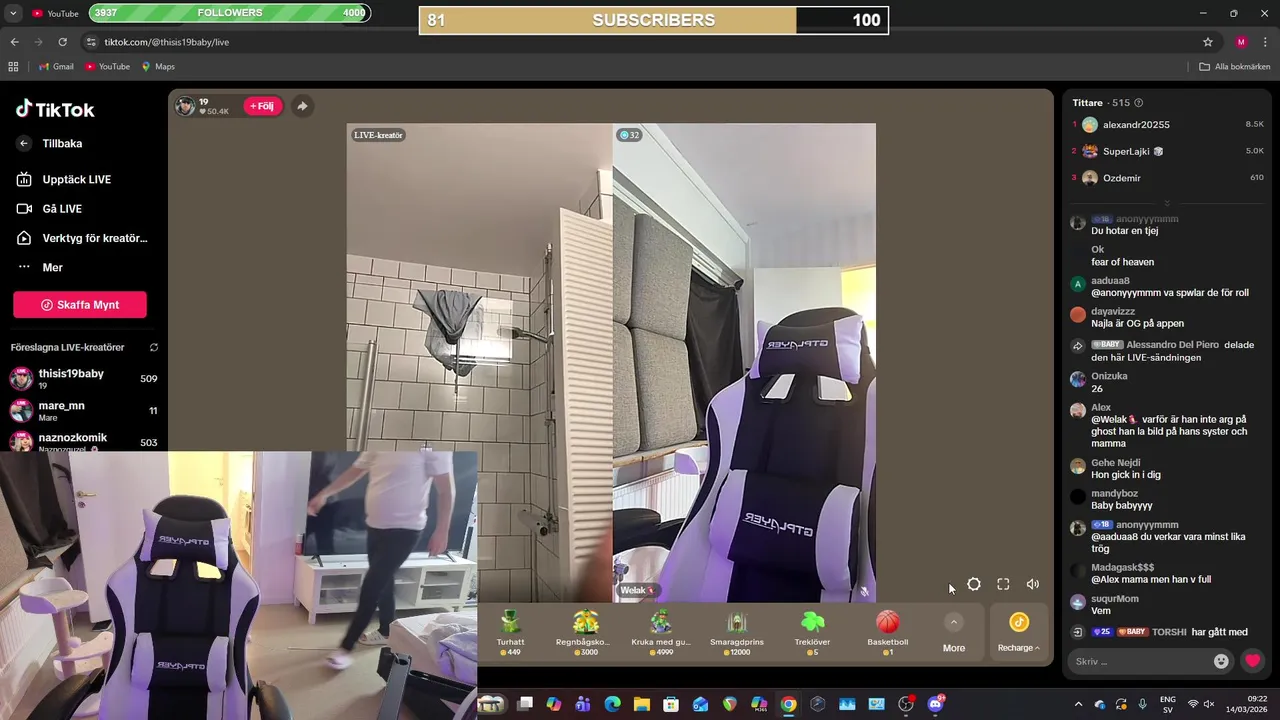Screen dimensions: 1280x720
Task: Open the Chrome apps grid shortcut
Action: [x=13, y=67]
